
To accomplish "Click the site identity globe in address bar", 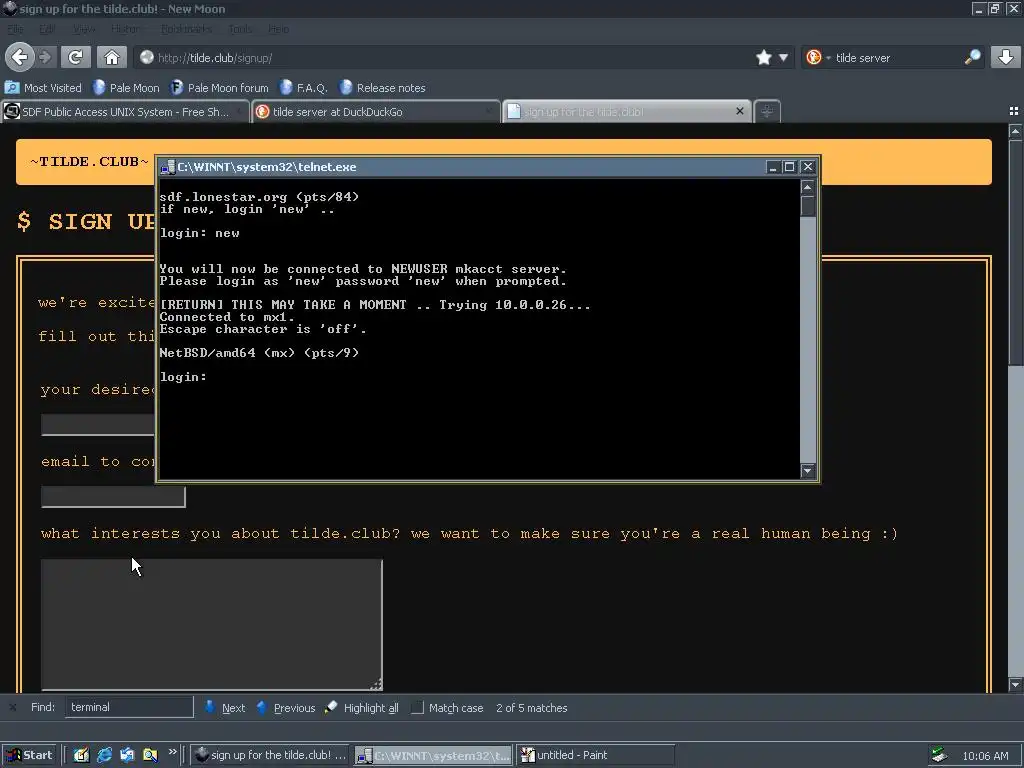I will pos(147,57).
